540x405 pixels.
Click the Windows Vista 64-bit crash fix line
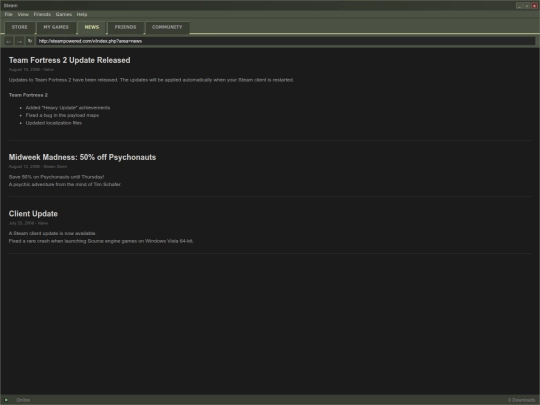point(101,241)
